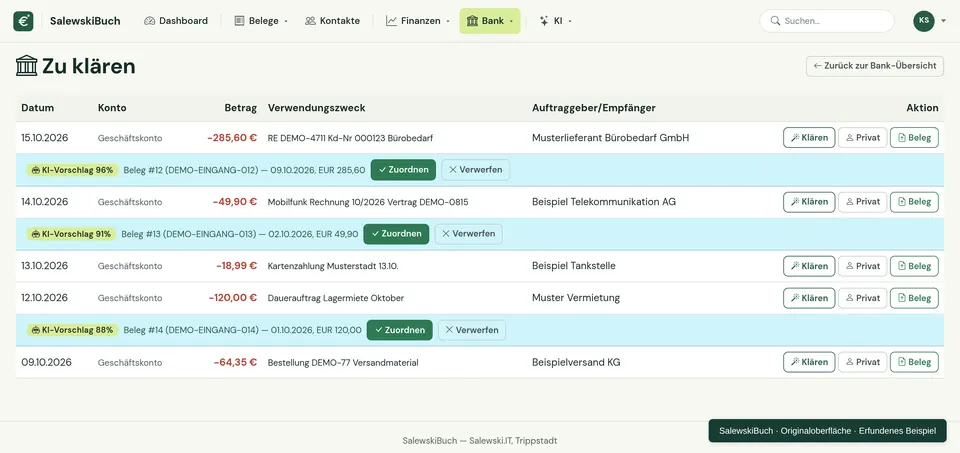Click the SalewskiBuch brand name
Screen dimensions: 960x453
point(85,21)
